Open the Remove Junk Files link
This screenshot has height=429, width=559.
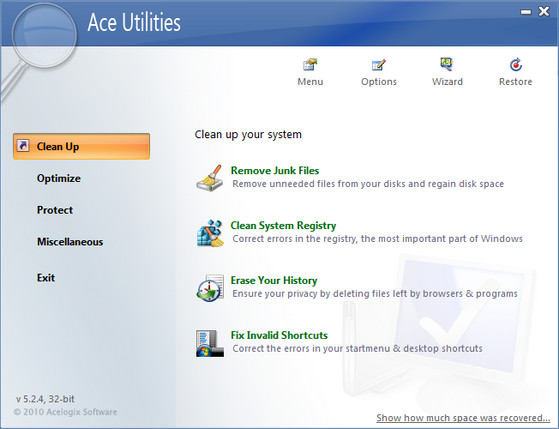[x=275, y=170]
